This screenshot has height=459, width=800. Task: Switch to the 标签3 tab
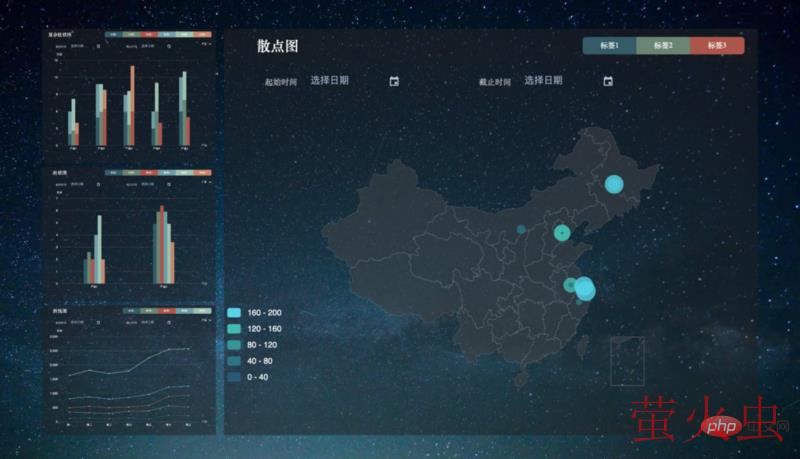(x=717, y=45)
